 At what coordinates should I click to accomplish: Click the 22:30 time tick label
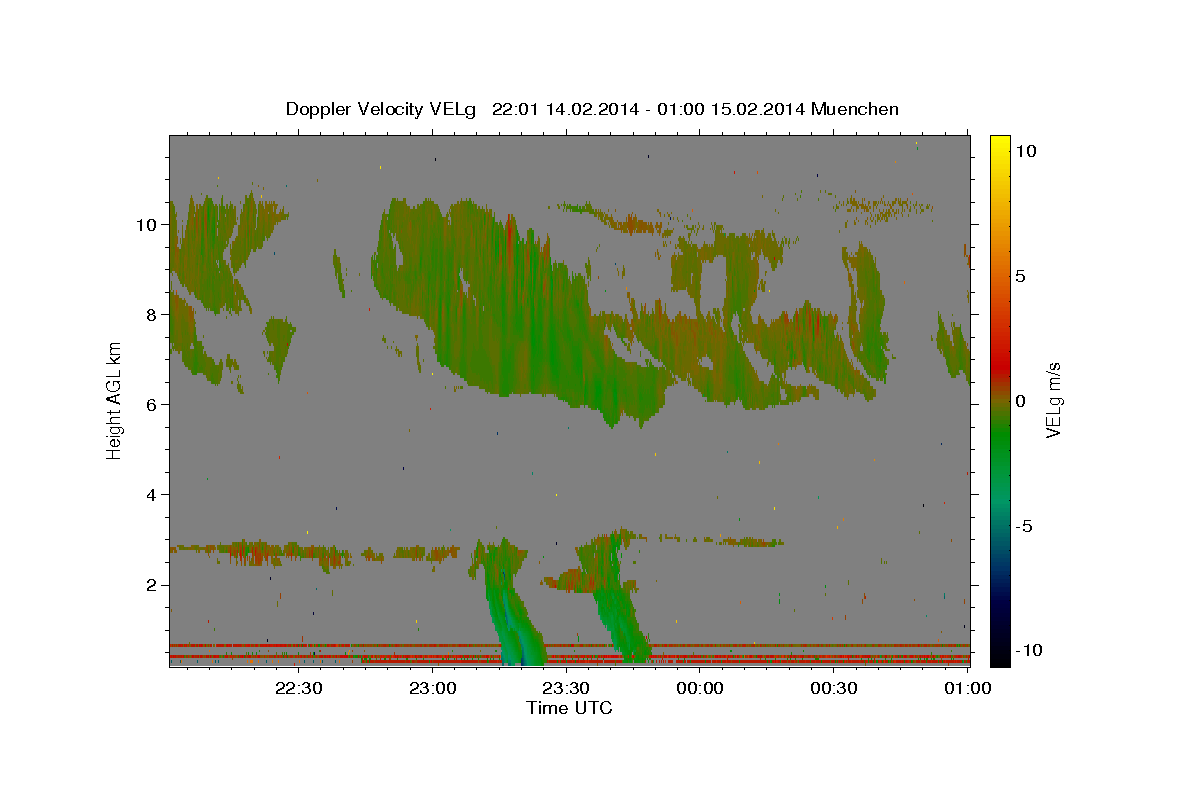tap(299, 688)
